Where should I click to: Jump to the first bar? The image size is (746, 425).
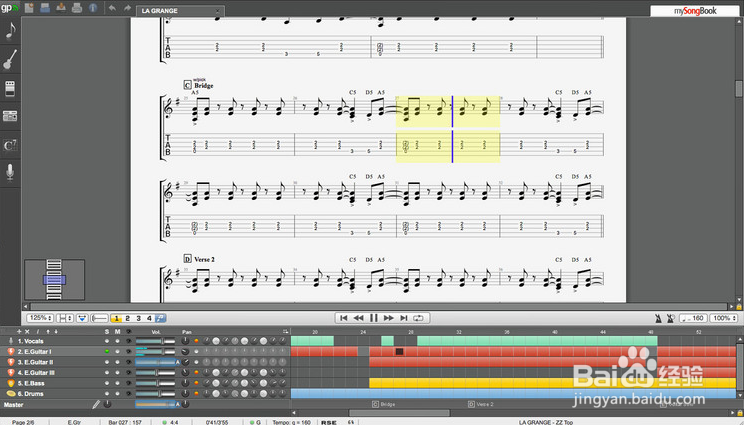tap(344, 318)
